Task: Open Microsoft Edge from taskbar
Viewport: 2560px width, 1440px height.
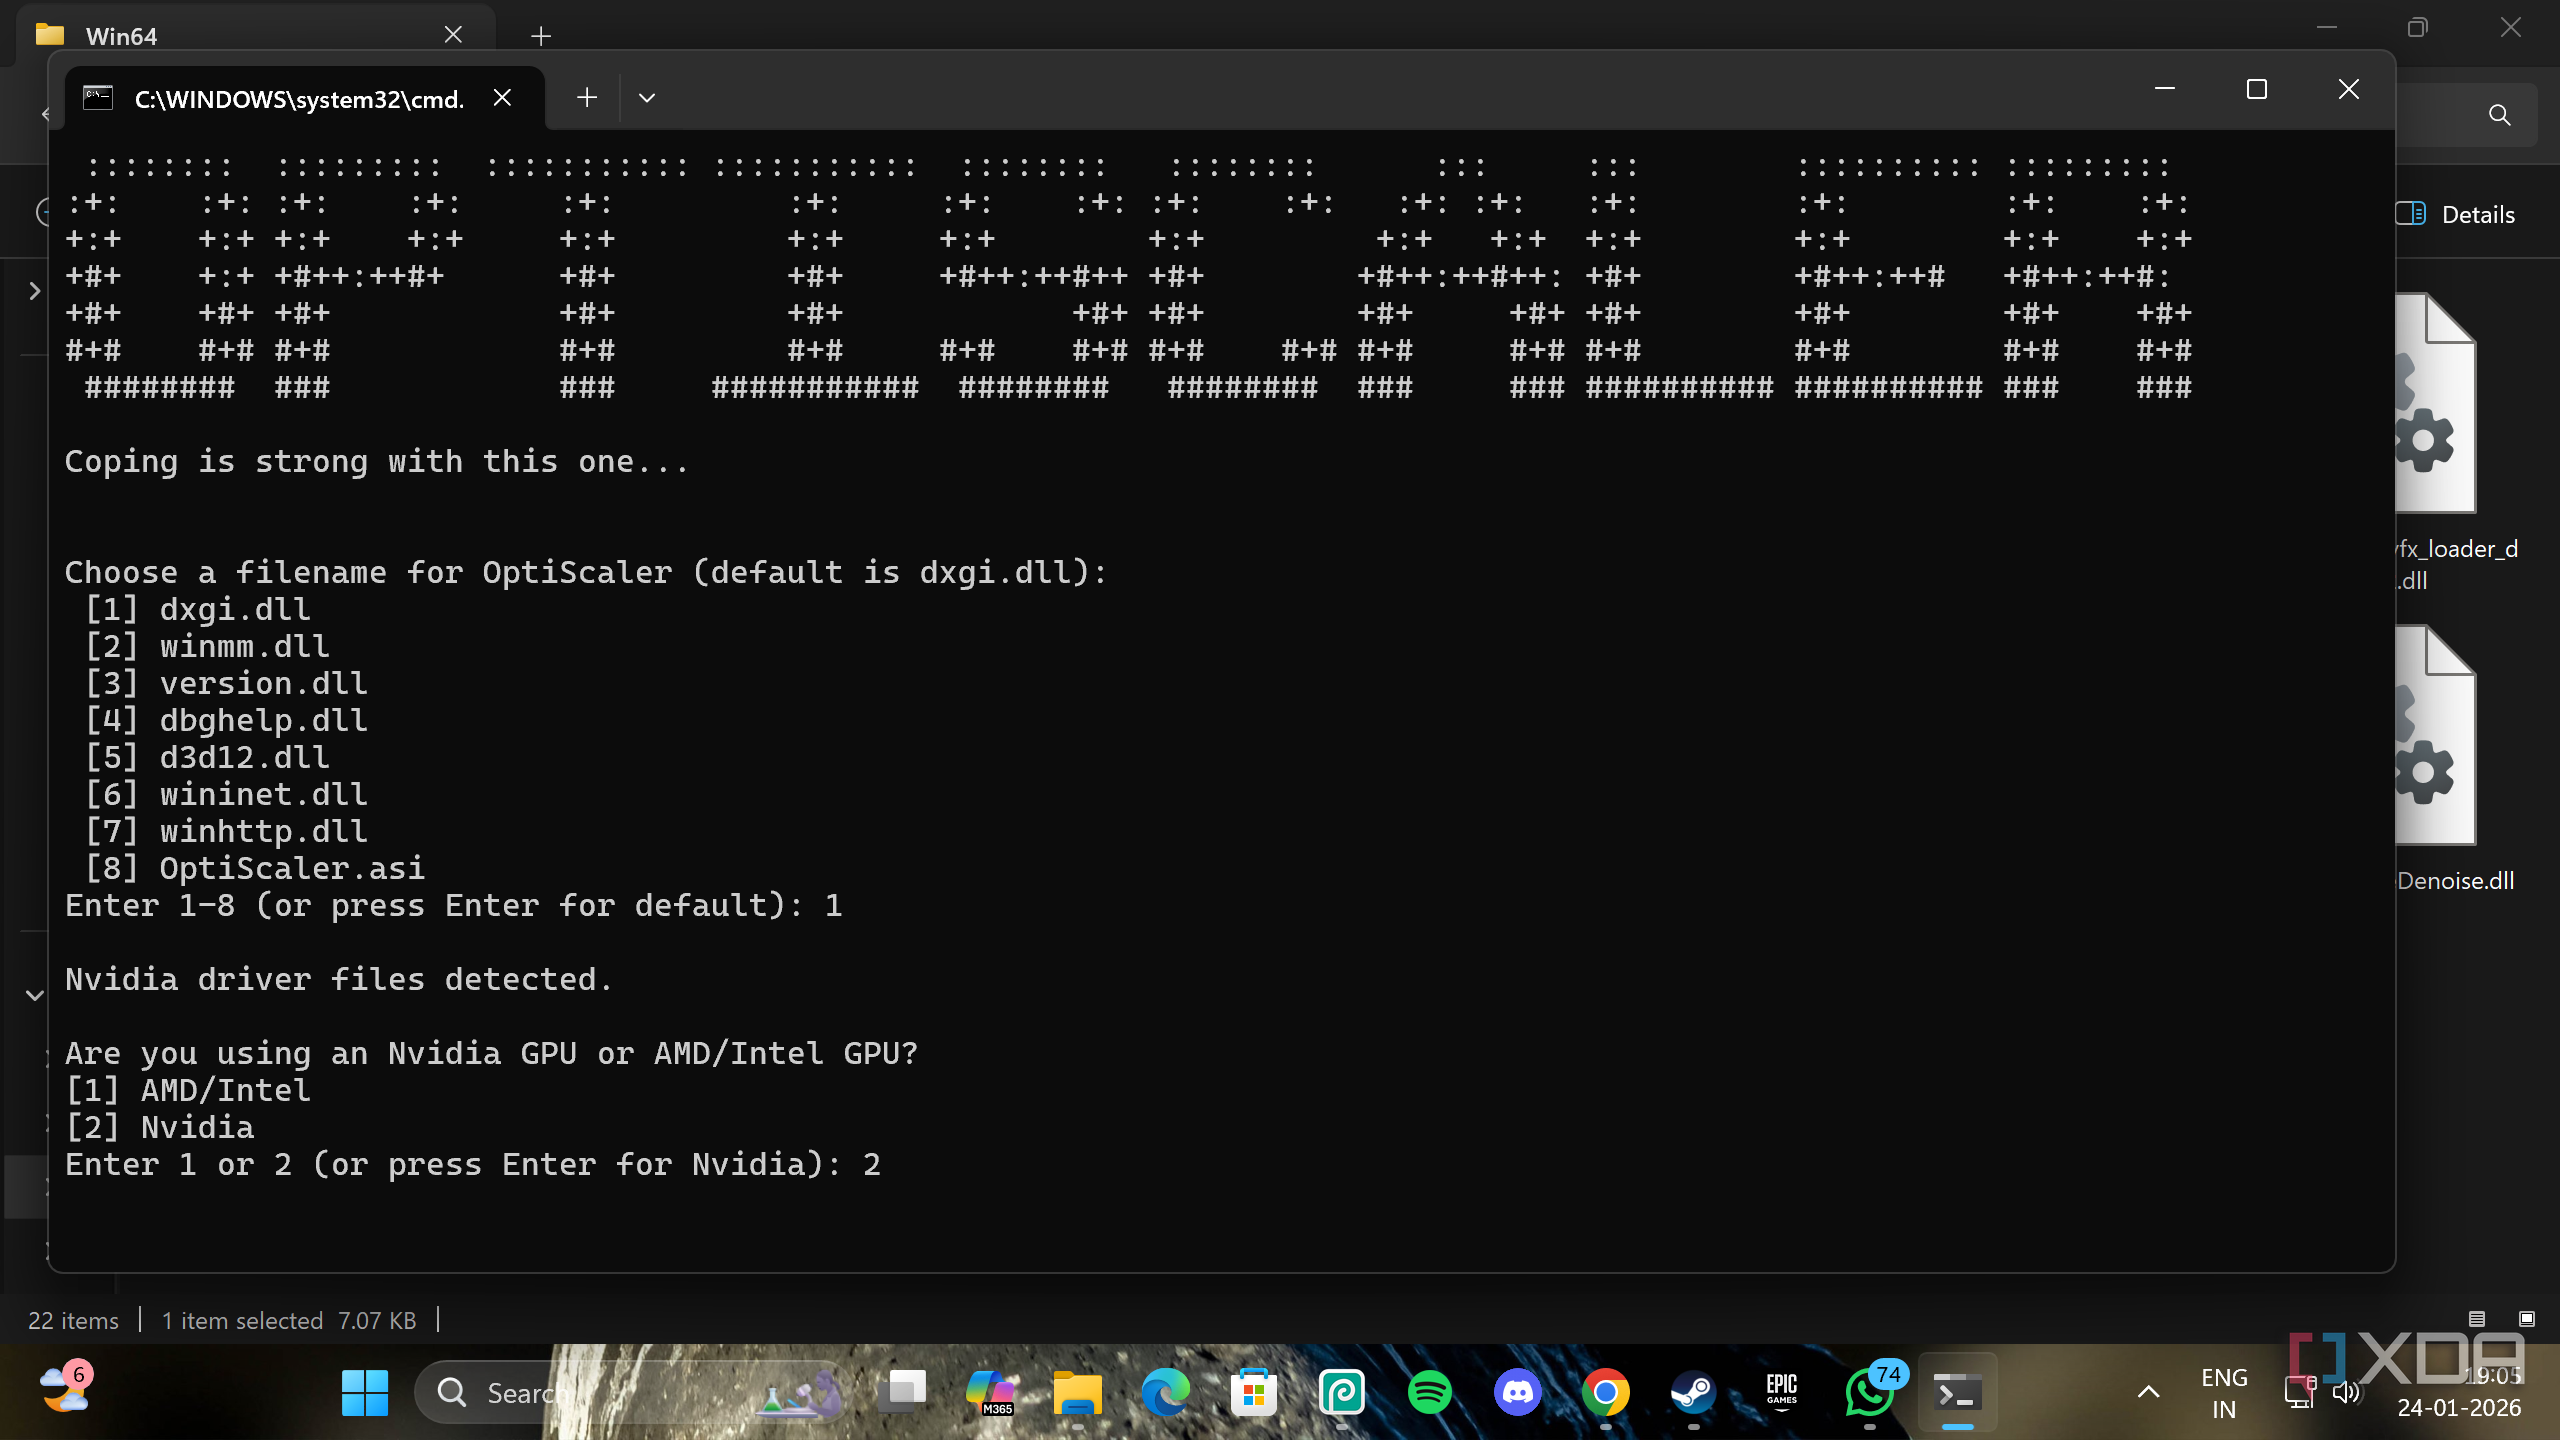Action: [1166, 1392]
